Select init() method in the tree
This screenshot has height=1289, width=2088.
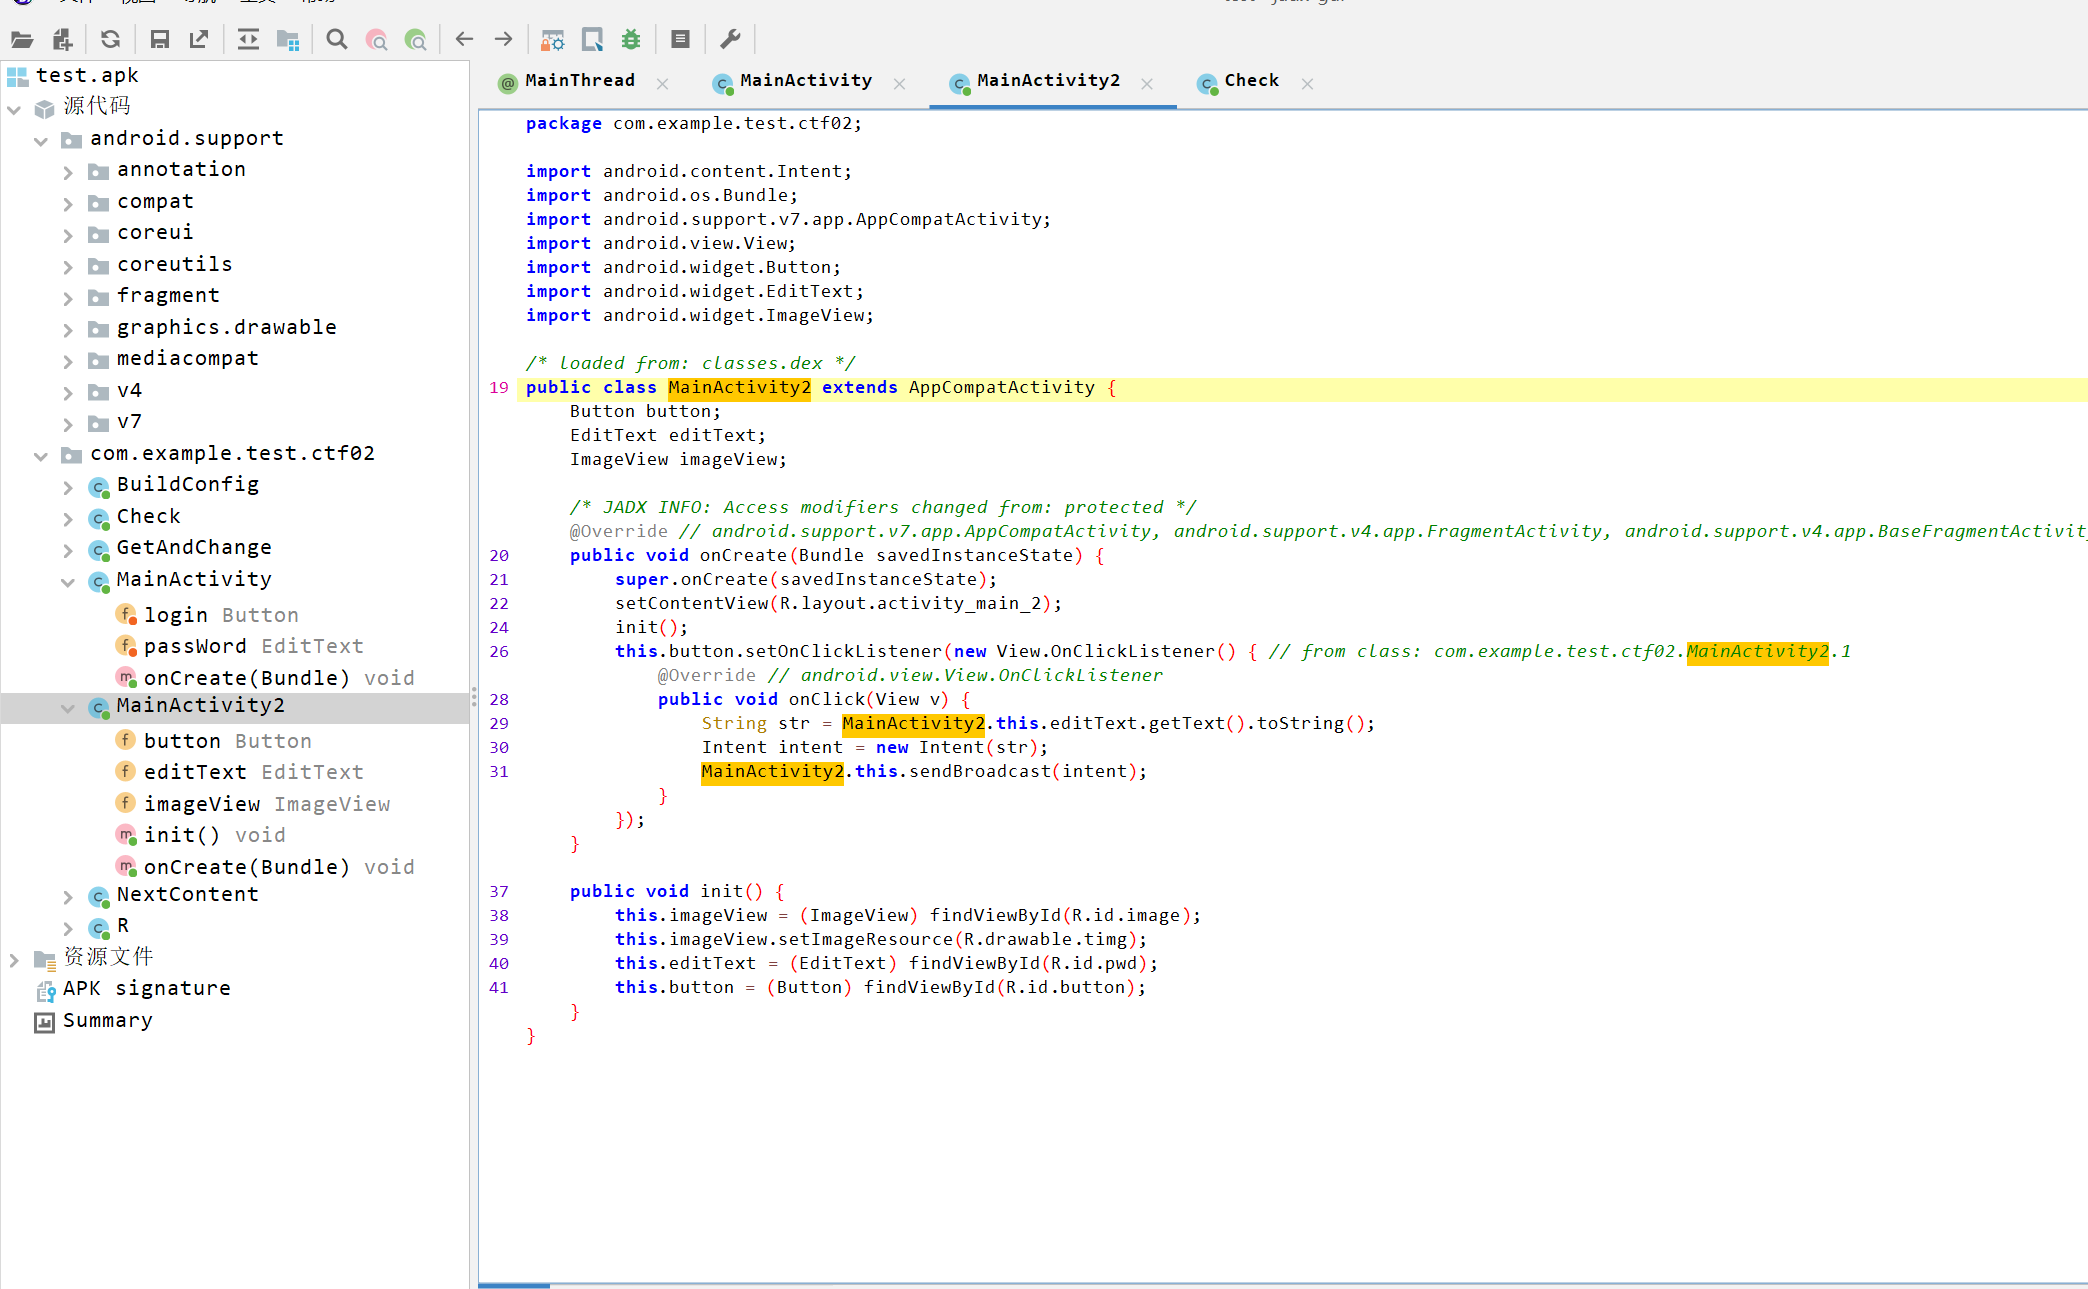(x=181, y=836)
